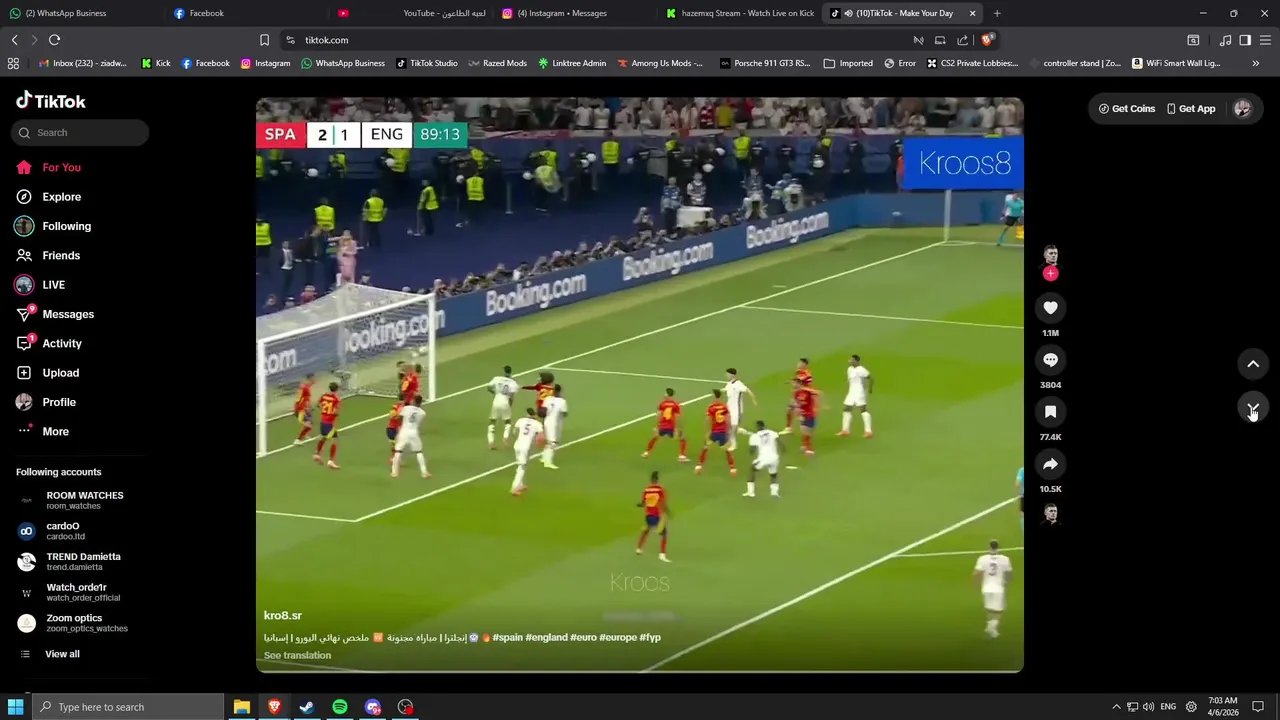The height and width of the screenshot is (720, 1280).
Task: Click the TikTok search box
Action: coord(80,133)
